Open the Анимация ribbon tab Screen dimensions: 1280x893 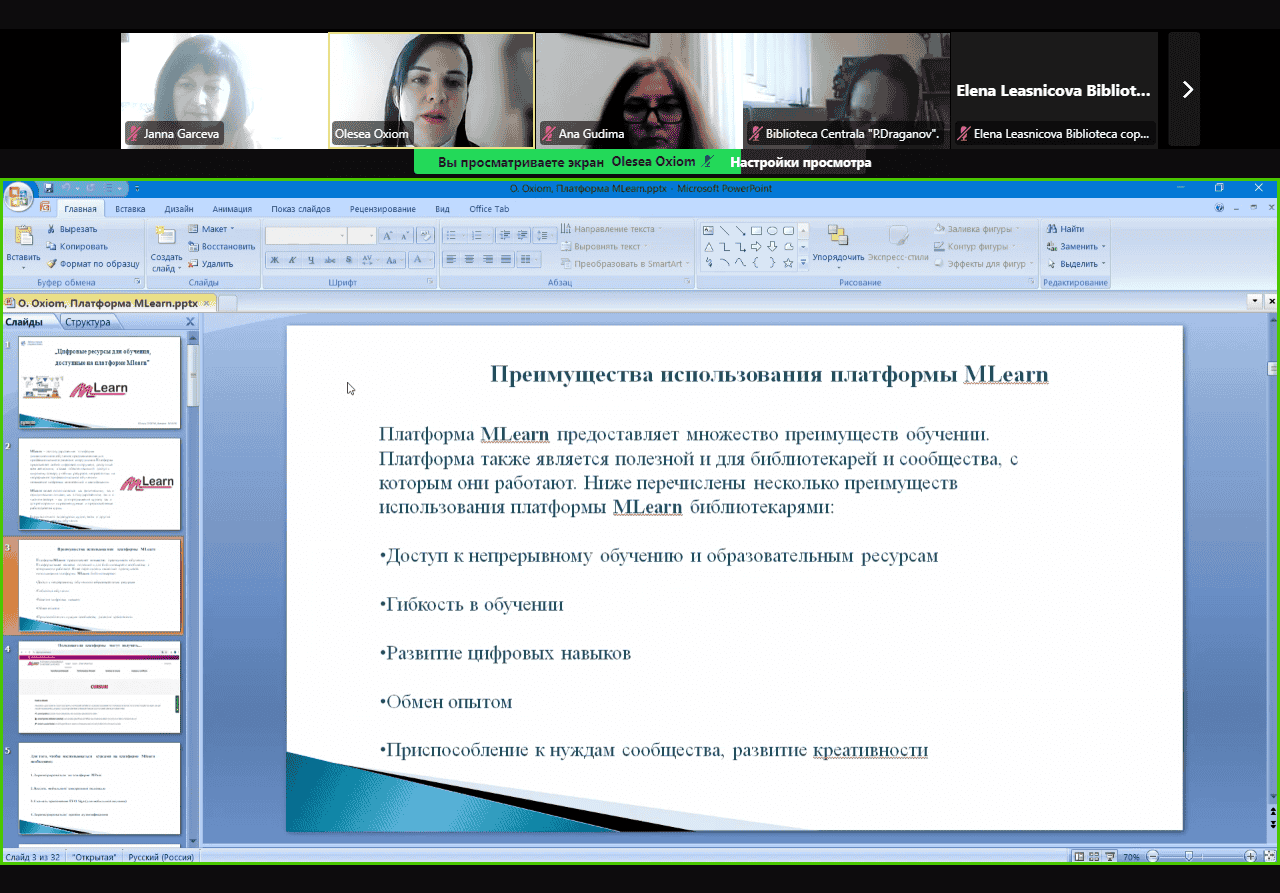pyautogui.click(x=232, y=209)
